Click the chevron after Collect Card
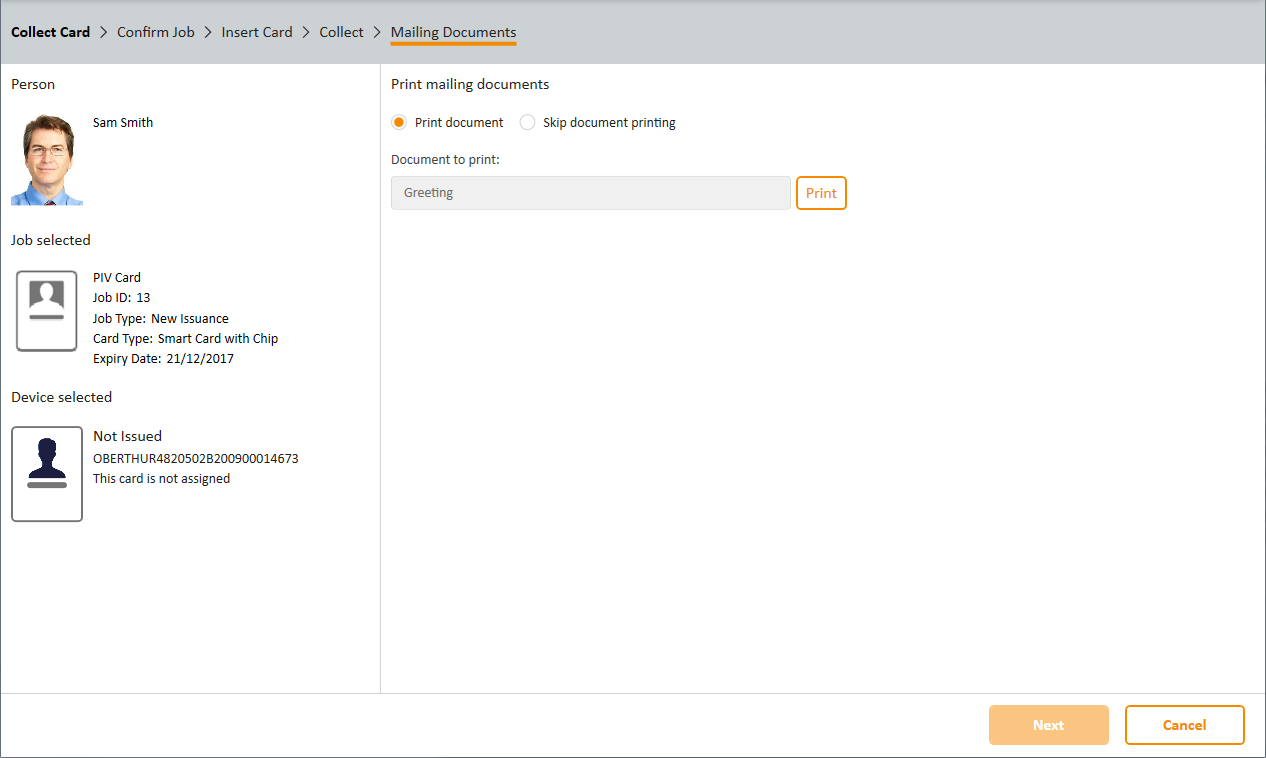Screen dimensions: 1266x758 (103, 32)
